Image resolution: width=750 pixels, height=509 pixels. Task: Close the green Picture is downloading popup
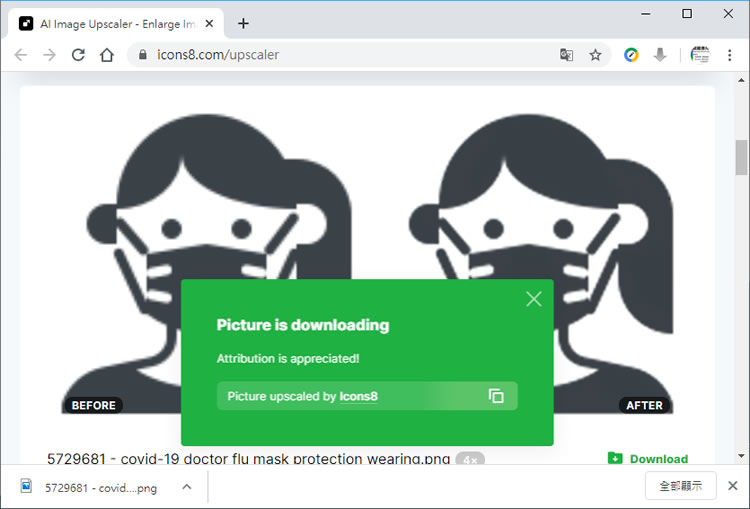click(x=534, y=299)
